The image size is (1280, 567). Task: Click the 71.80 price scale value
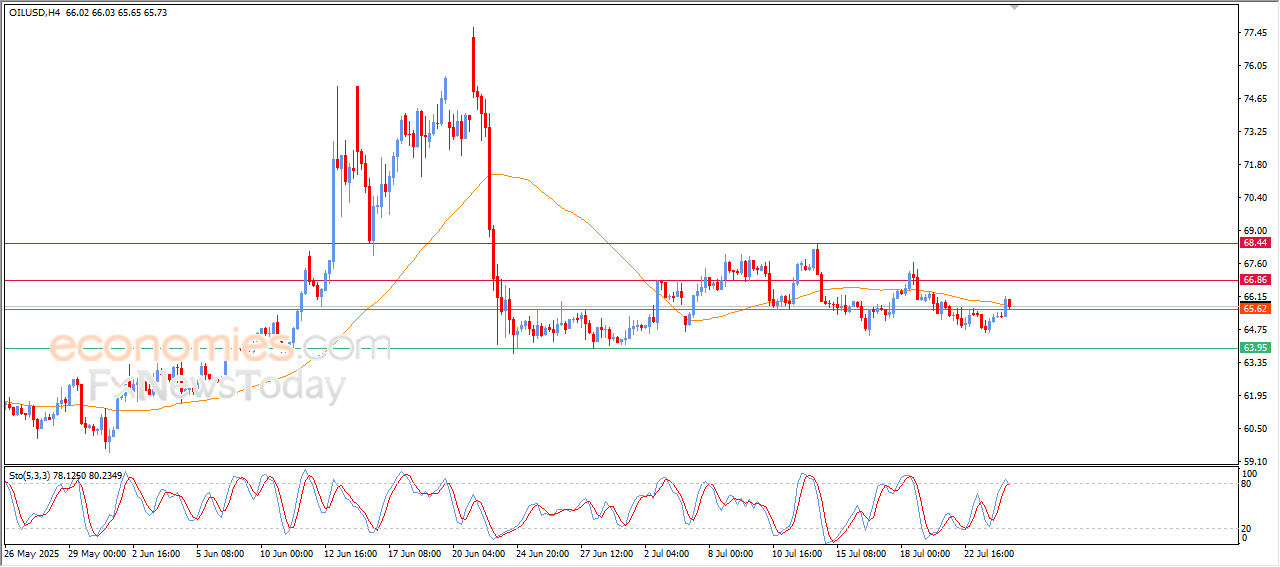click(1256, 165)
